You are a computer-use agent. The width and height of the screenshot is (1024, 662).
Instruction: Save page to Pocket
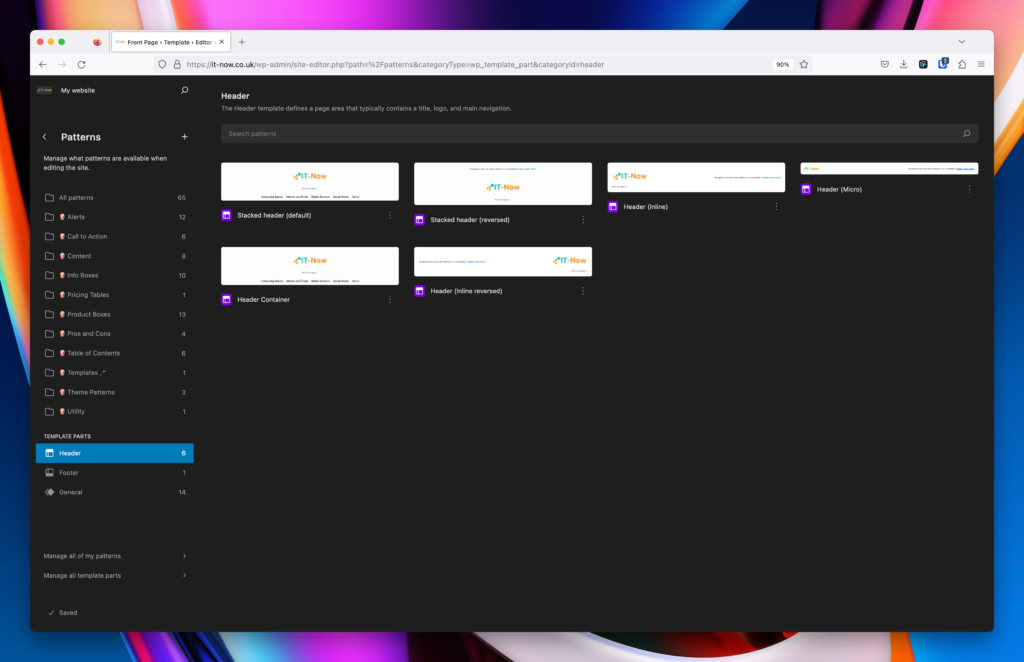click(884, 64)
